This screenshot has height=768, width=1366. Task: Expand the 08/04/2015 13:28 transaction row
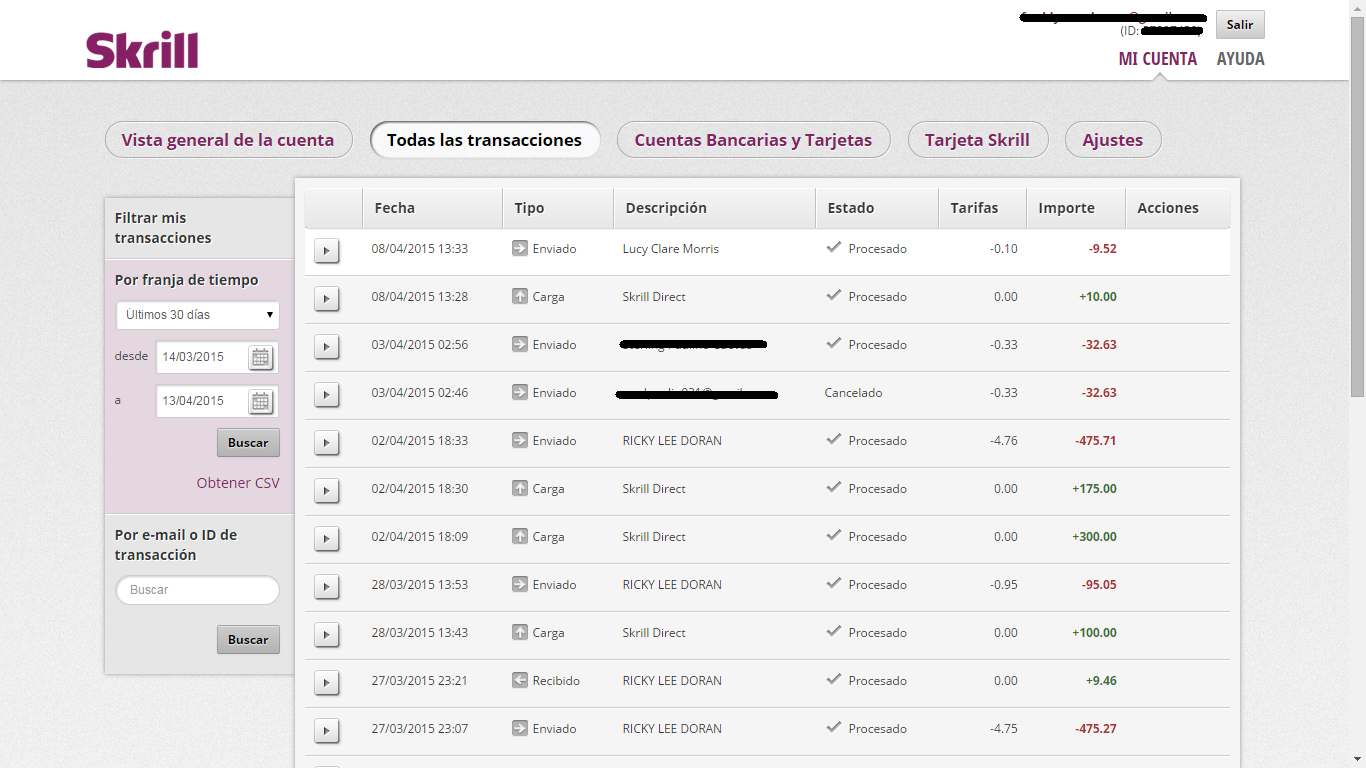(x=327, y=298)
